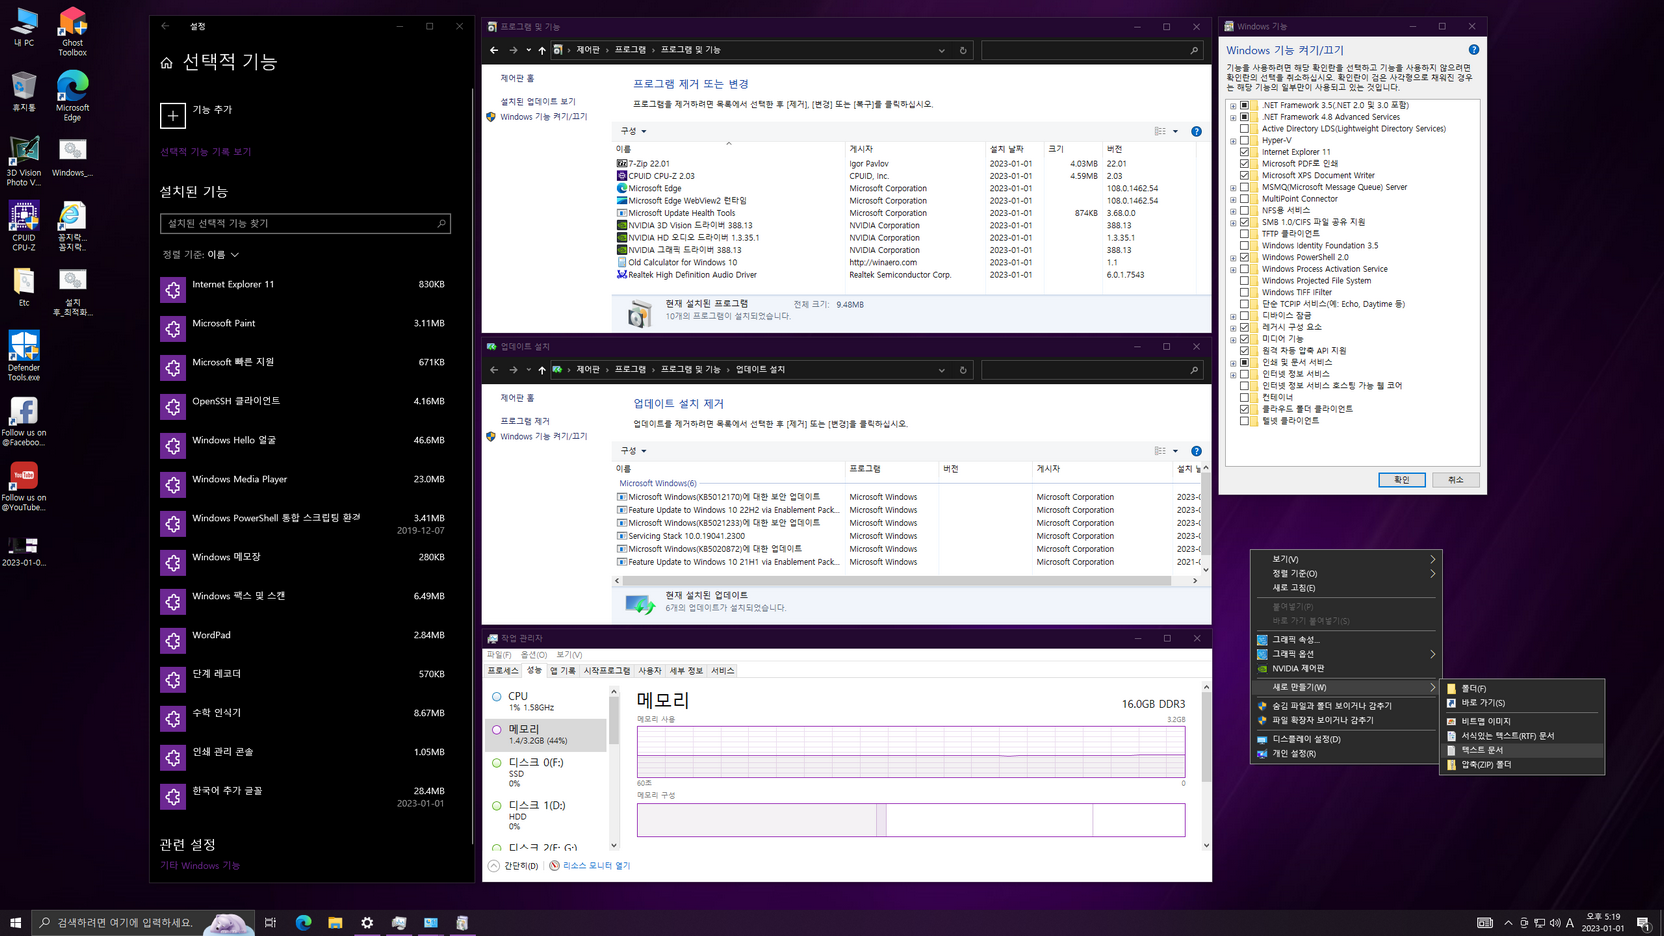The width and height of the screenshot is (1664, 936).
Task: Click the Task View icon on the taskbar
Action: (270, 922)
